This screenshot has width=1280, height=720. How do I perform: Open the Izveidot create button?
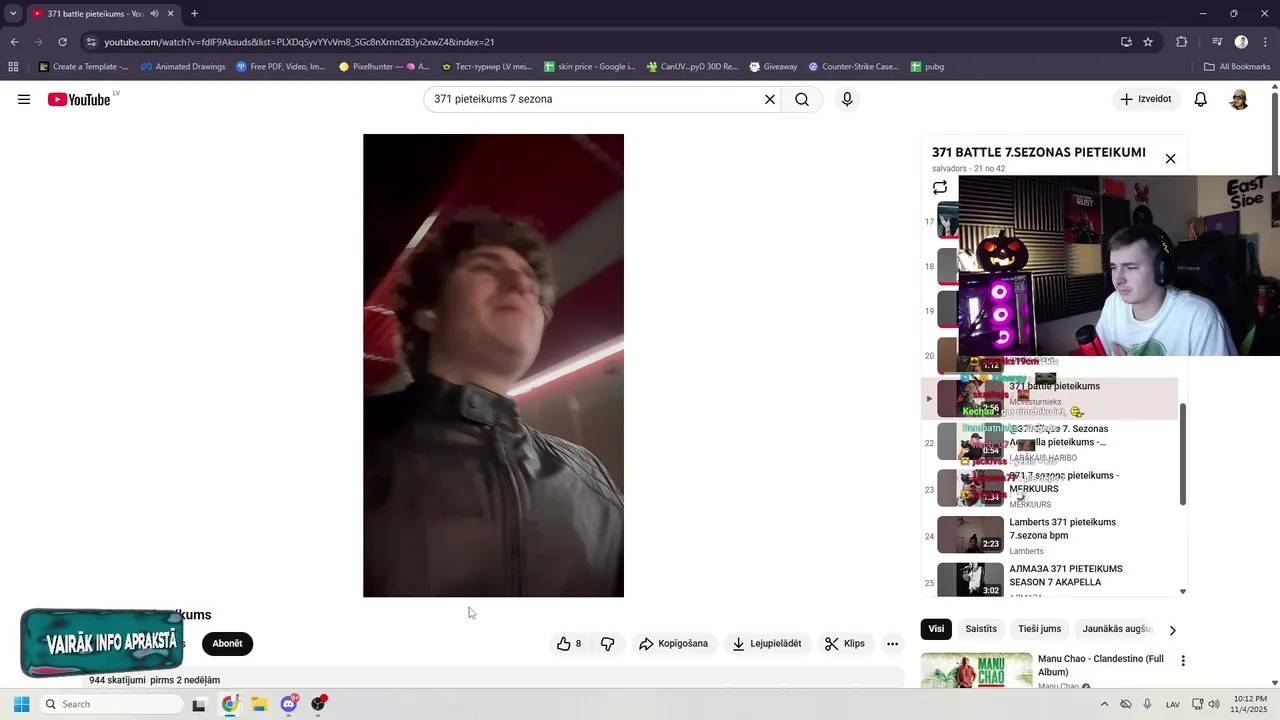(x=1146, y=99)
